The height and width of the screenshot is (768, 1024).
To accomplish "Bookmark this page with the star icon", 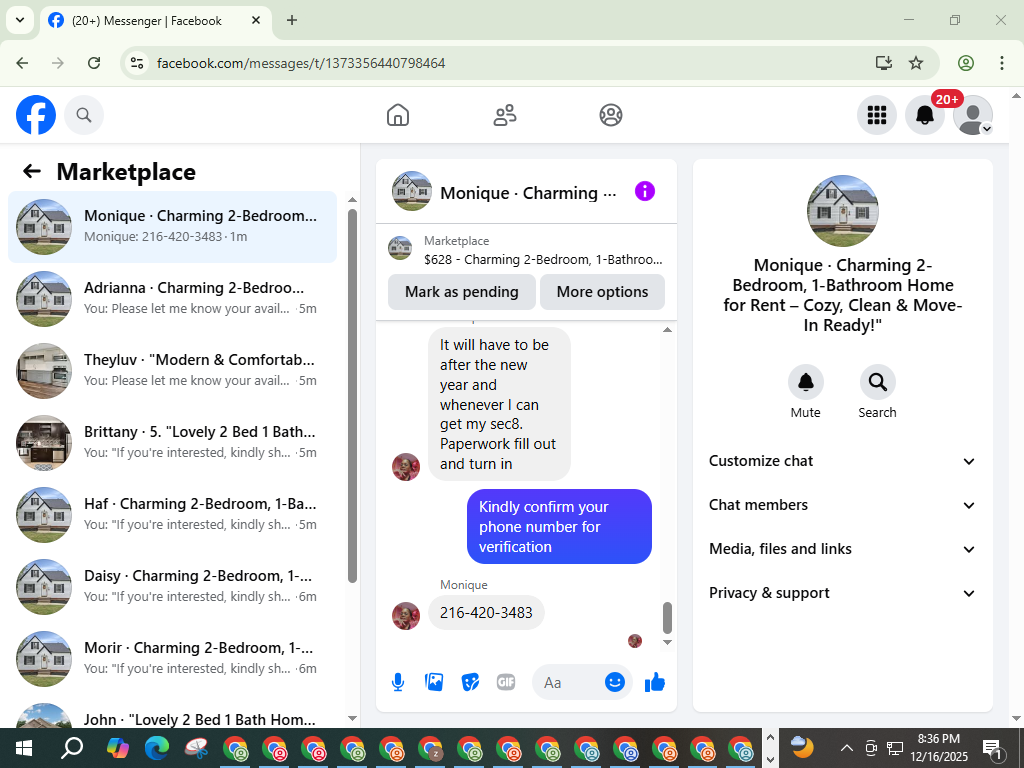I will (916, 63).
